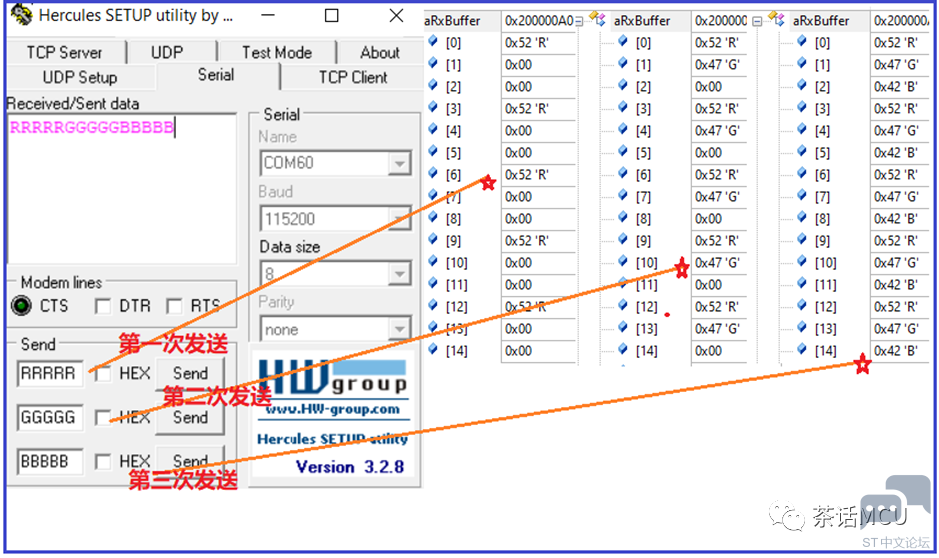Viewport: 939px width, 558px height.
Task: Click value 0x52 'R' of left aRxBuffer [0]
Action: click(x=526, y=43)
